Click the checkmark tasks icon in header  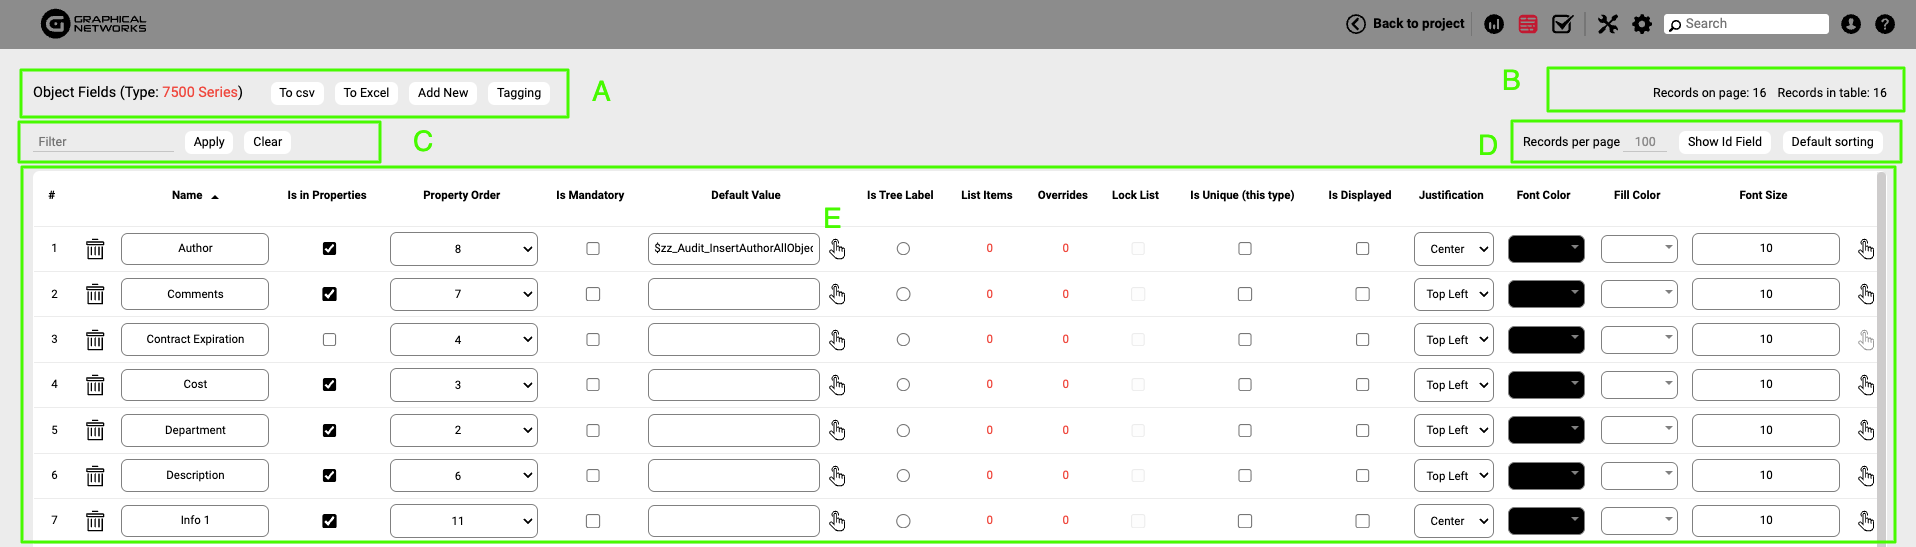[x=1562, y=24]
